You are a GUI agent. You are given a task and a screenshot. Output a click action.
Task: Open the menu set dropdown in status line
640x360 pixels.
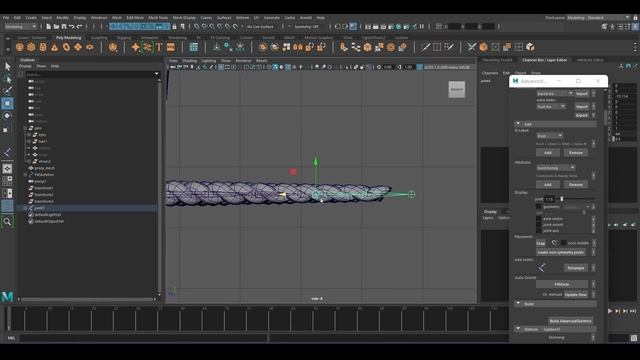[x=20, y=27]
